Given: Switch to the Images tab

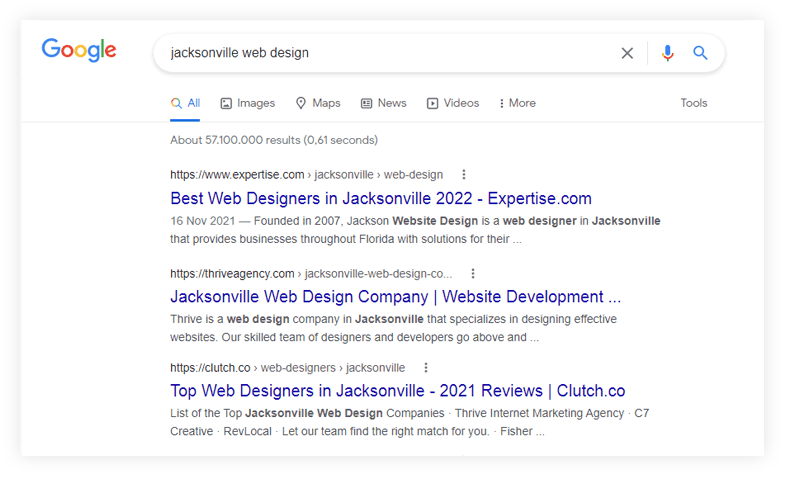Looking at the screenshot, I should pos(247,103).
